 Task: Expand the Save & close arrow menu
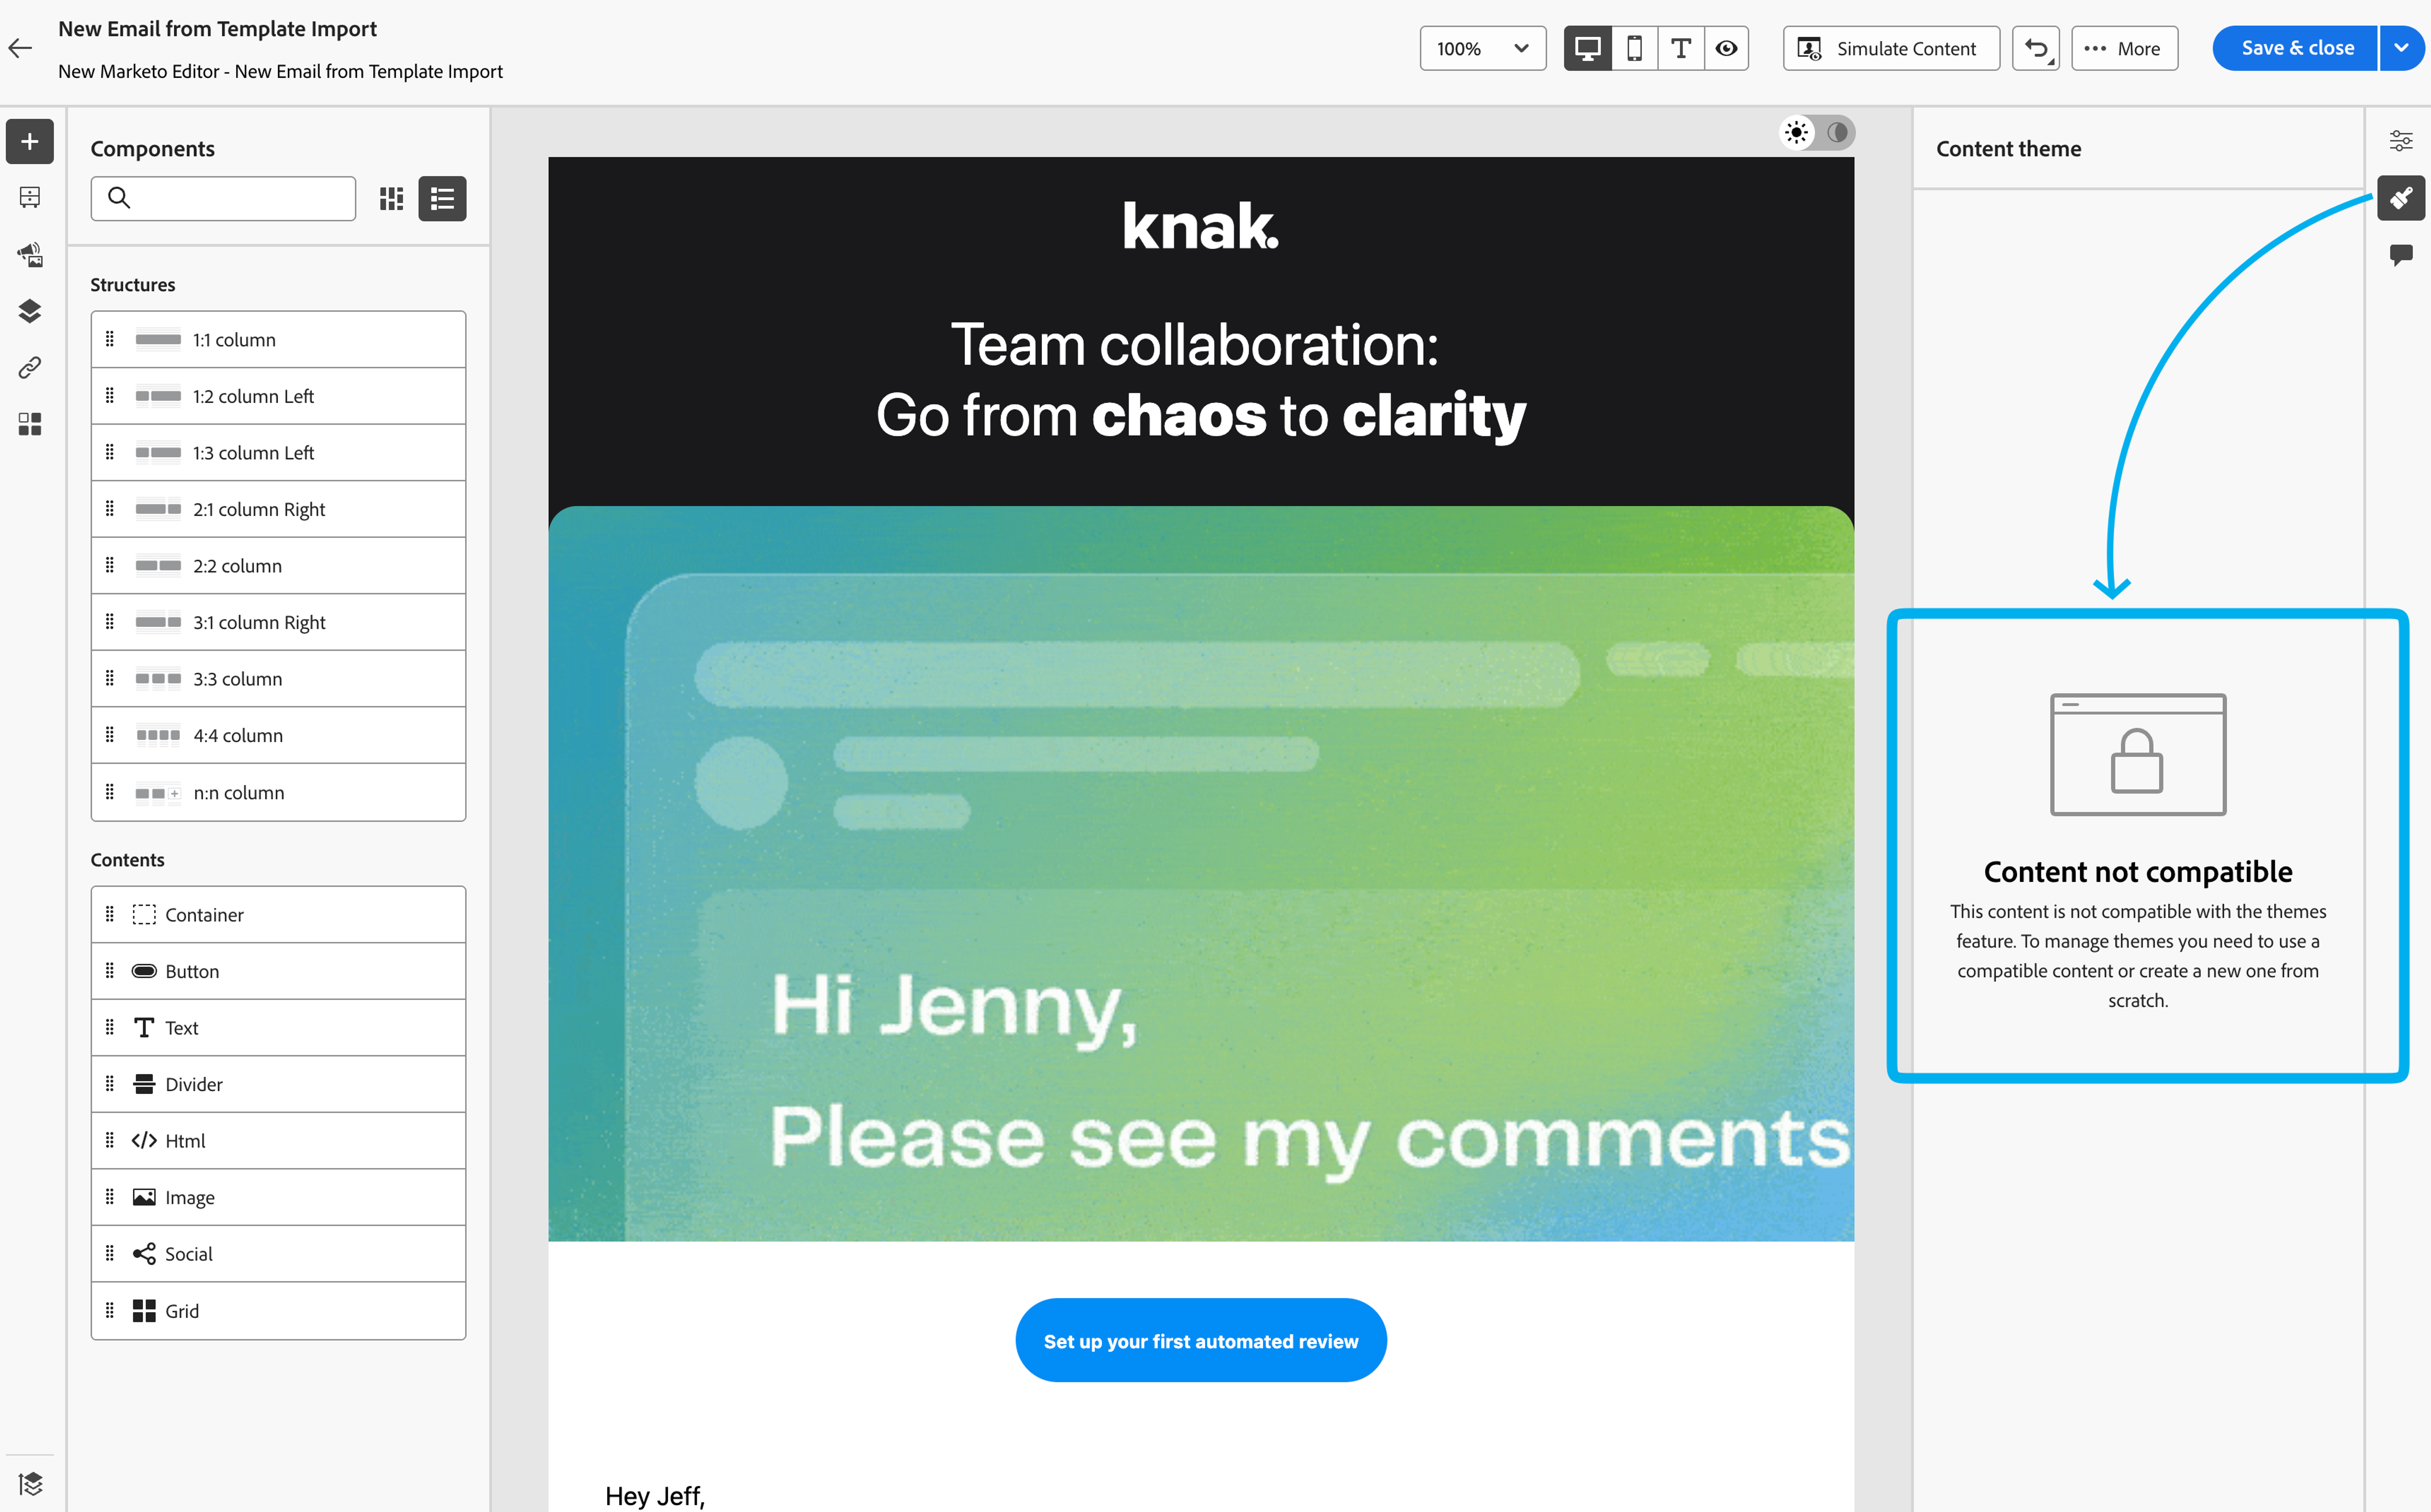[x=2401, y=48]
